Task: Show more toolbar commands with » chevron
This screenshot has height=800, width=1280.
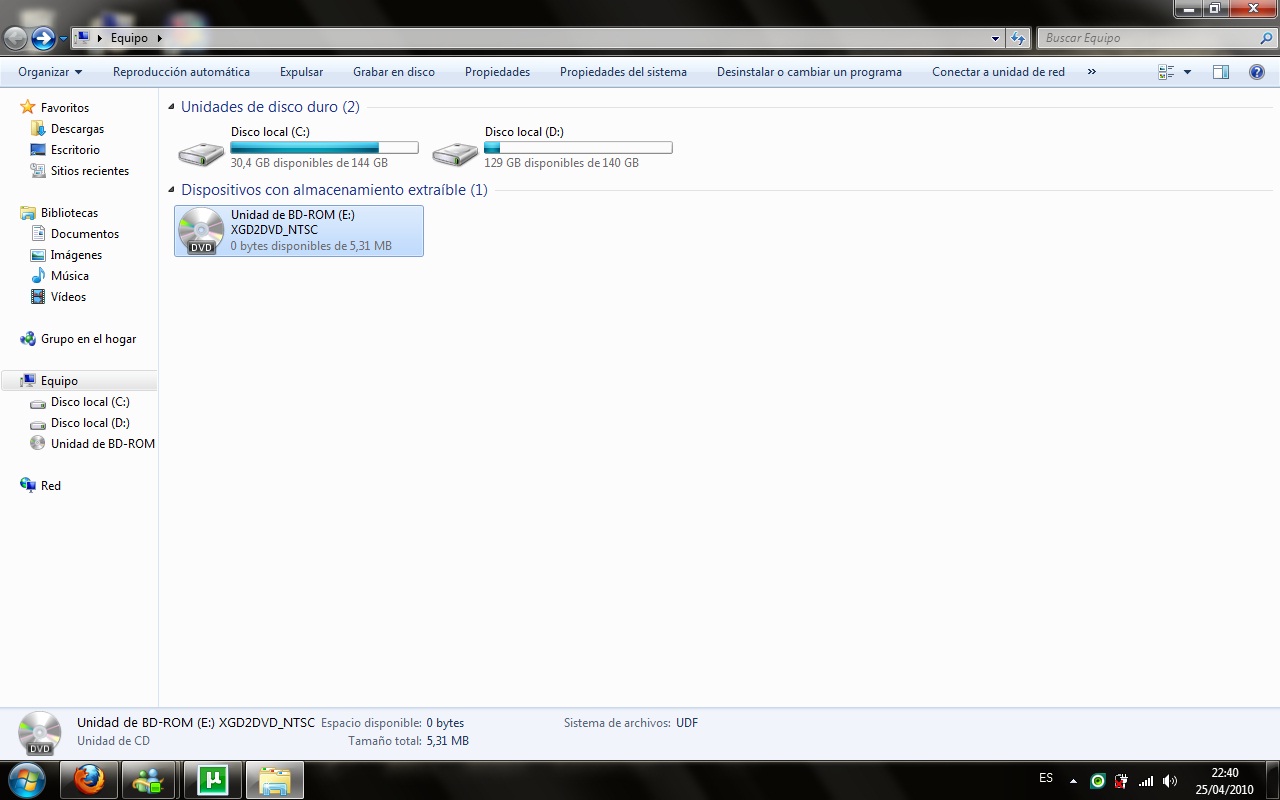Action: tap(1091, 72)
